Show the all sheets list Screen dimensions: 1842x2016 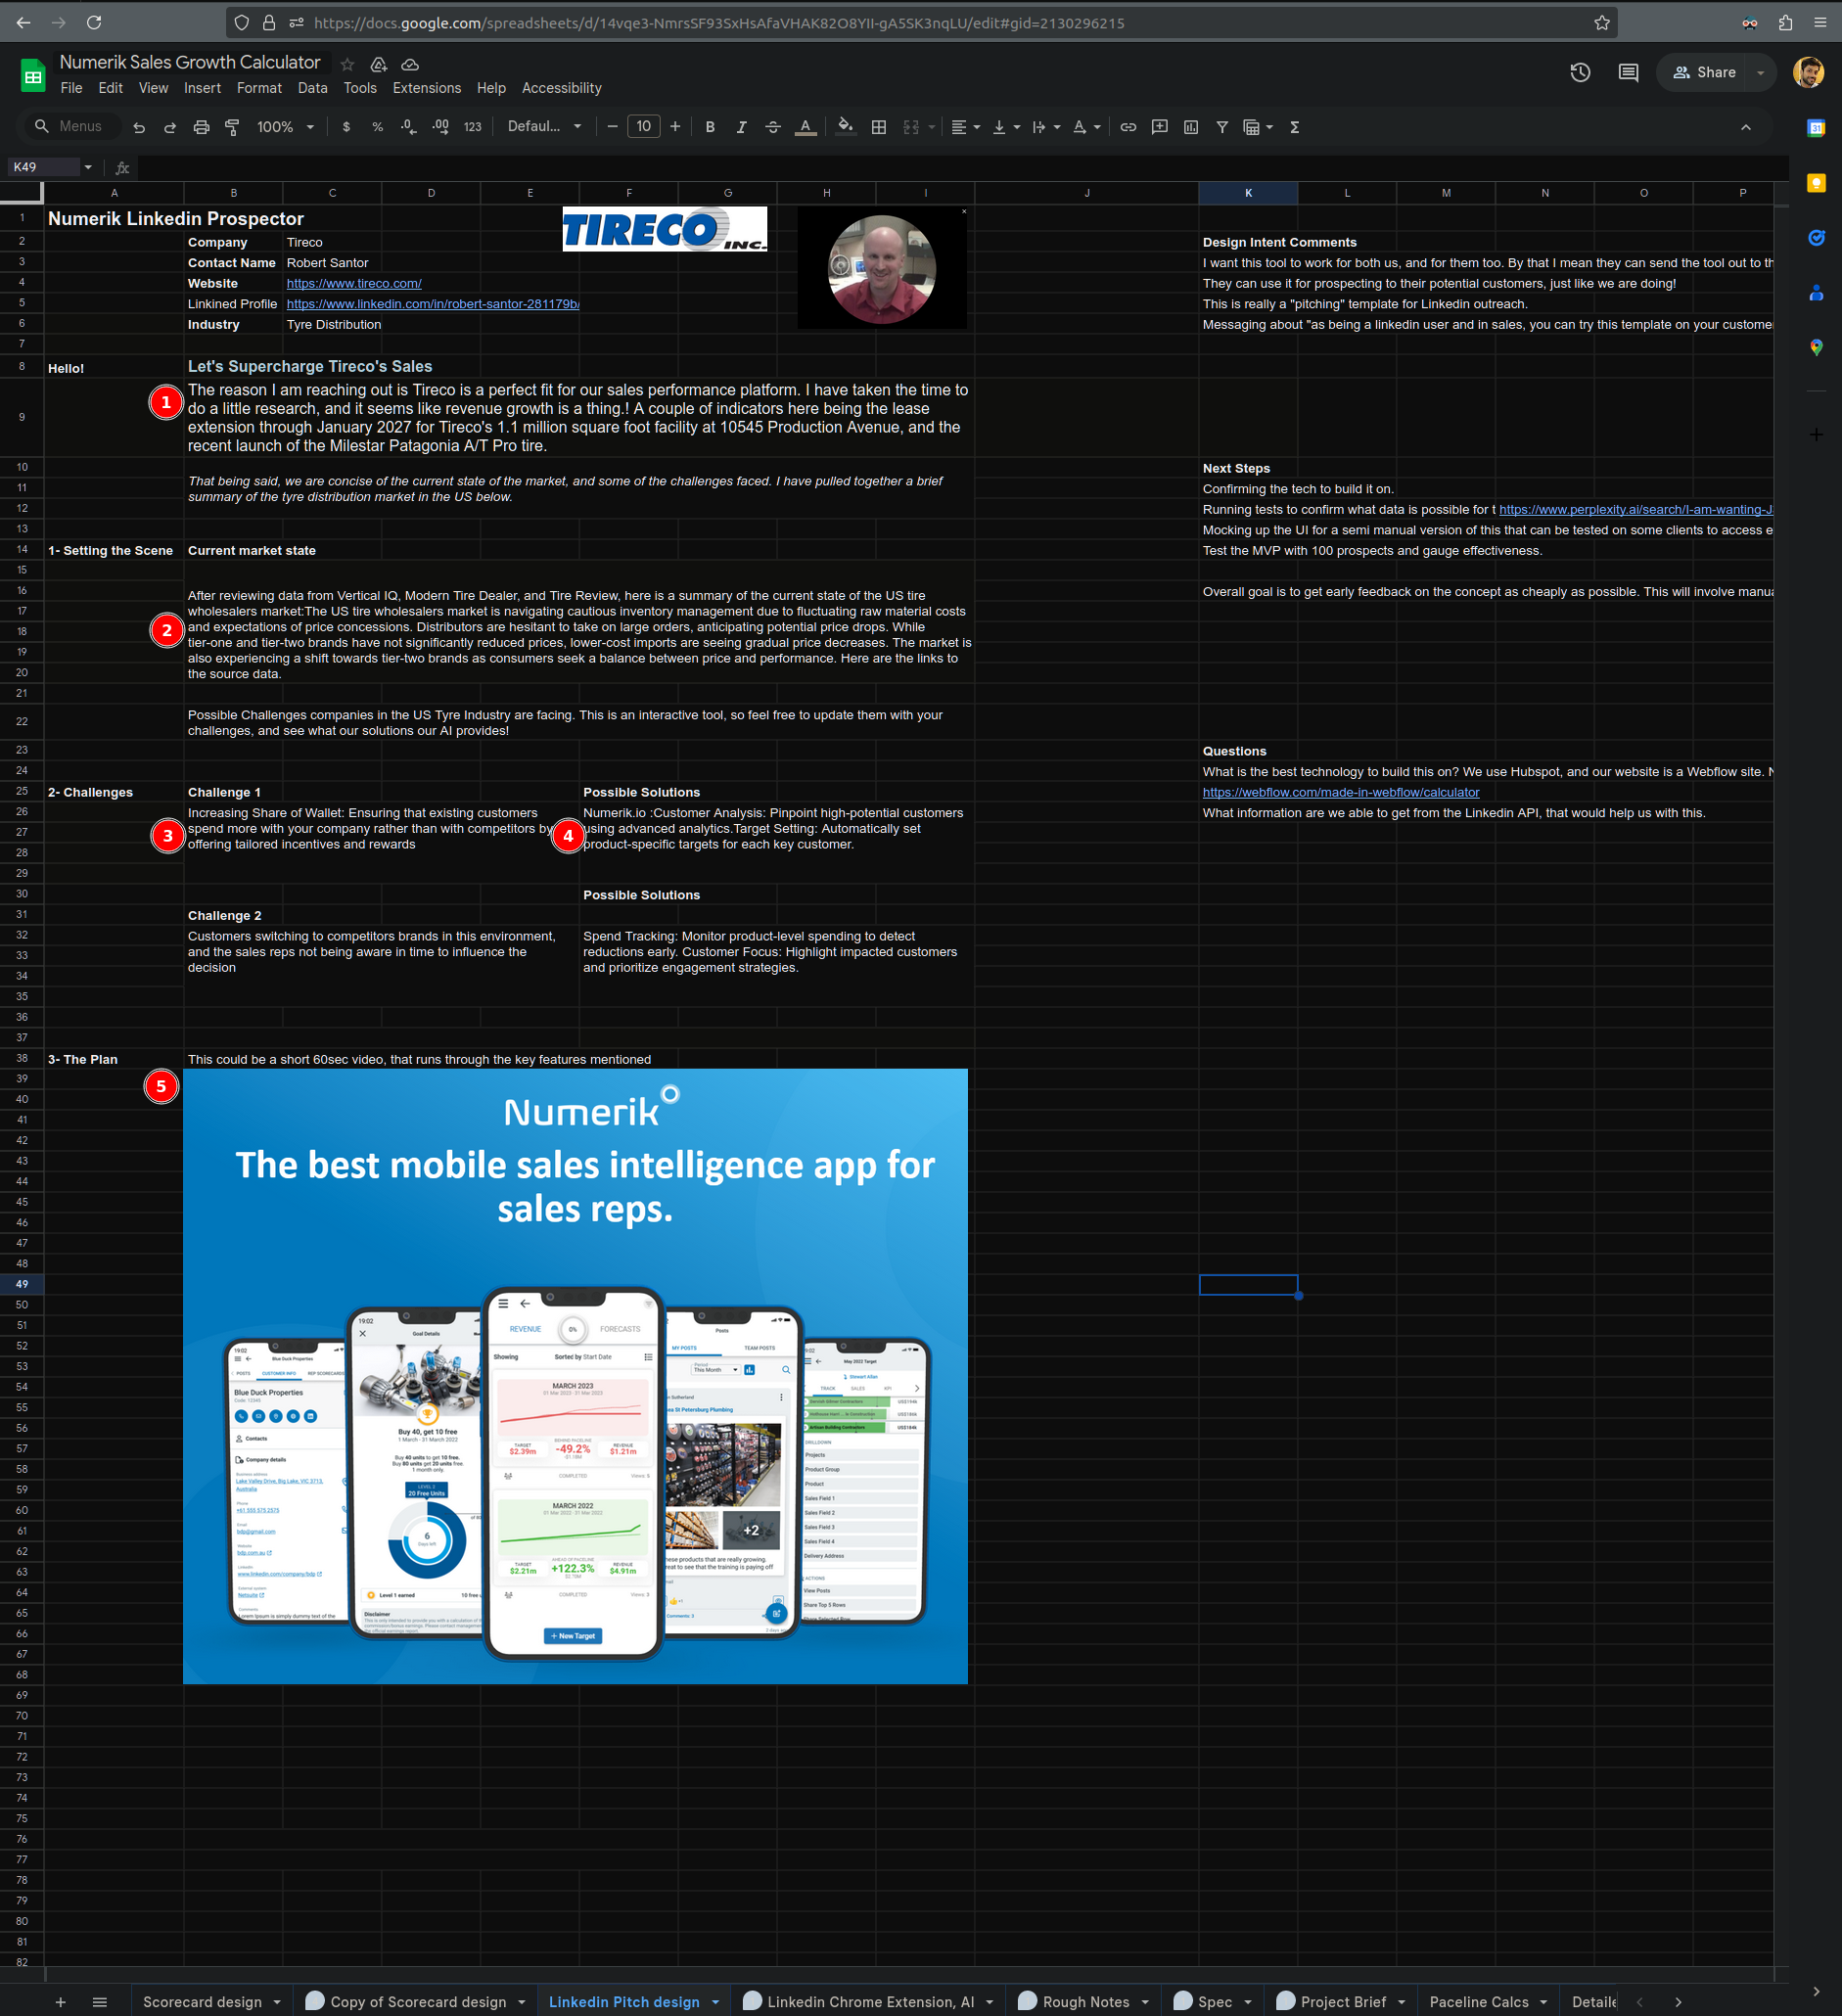point(99,2001)
